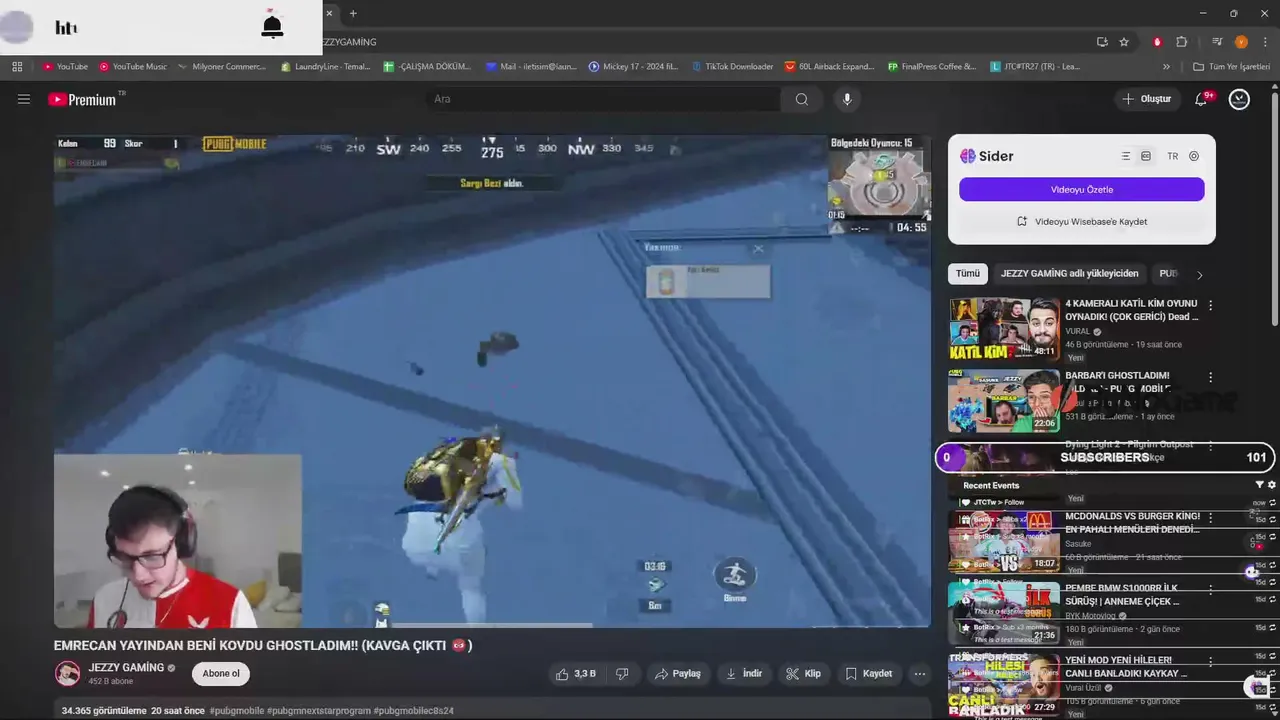Screen dimensions: 1280x720
Task: Open 4 KAMERALI KATİL KİM video thumbnail
Action: click(1004, 328)
